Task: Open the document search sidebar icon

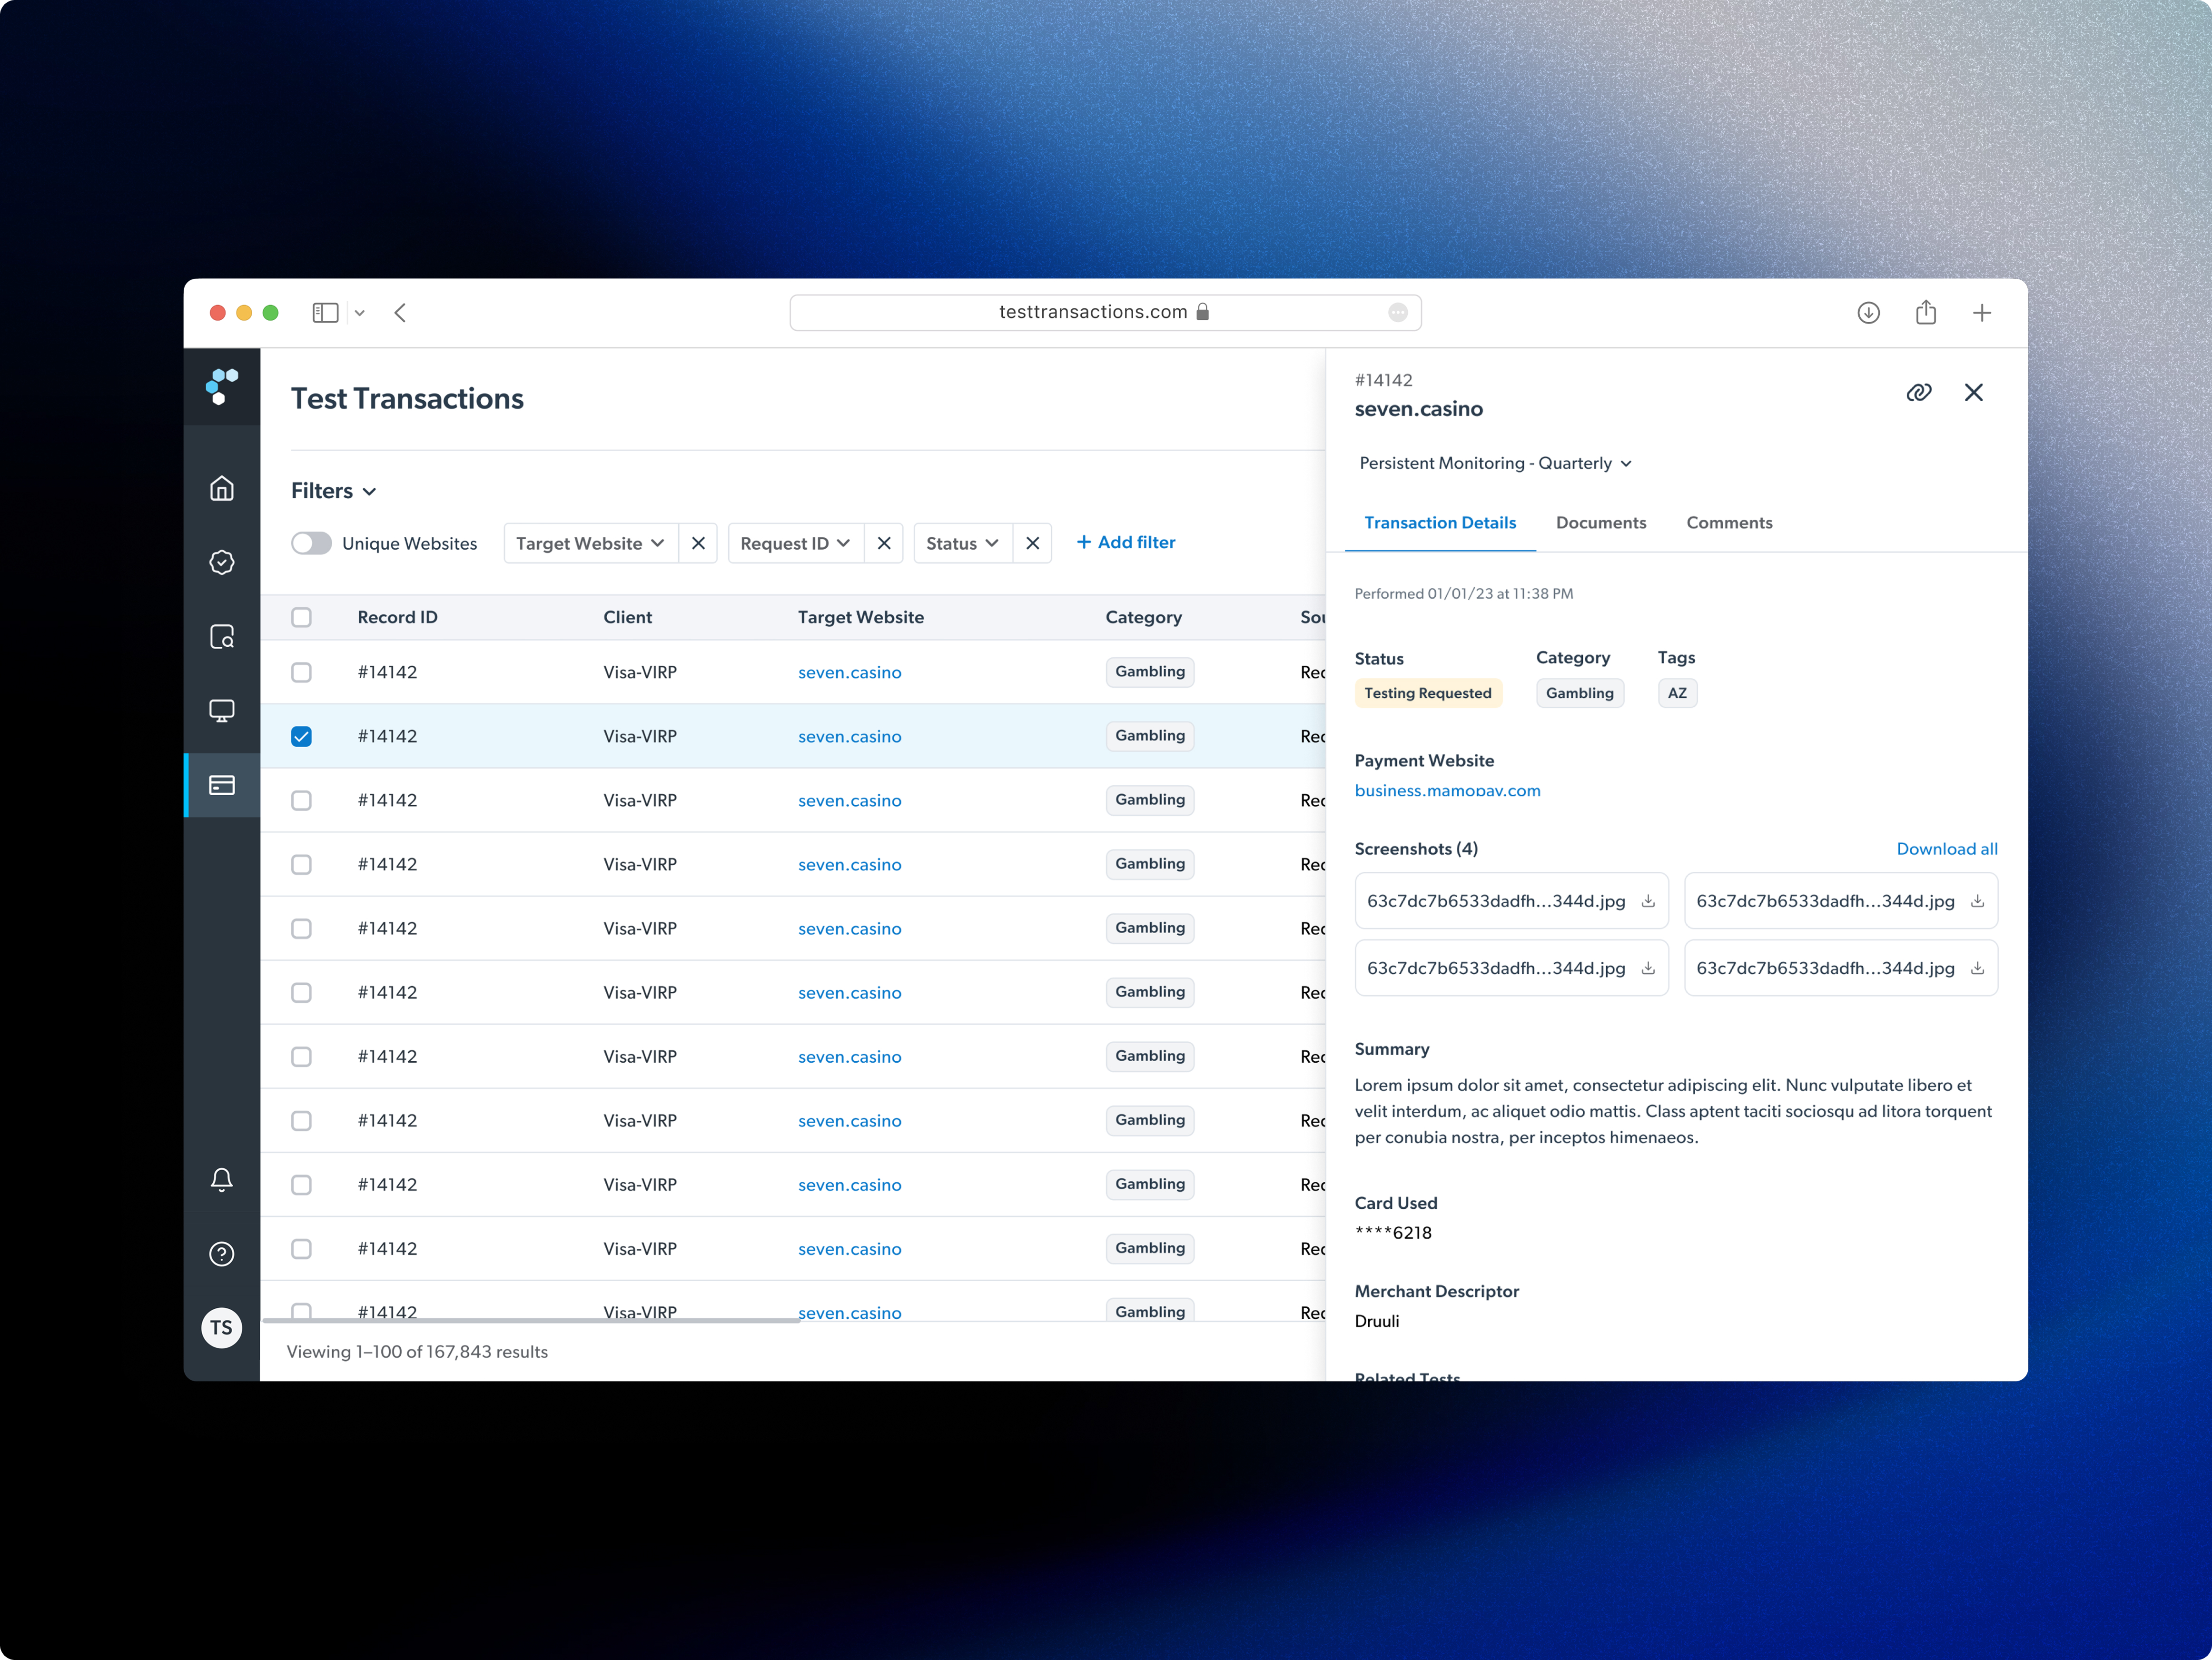Action: click(x=222, y=637)
